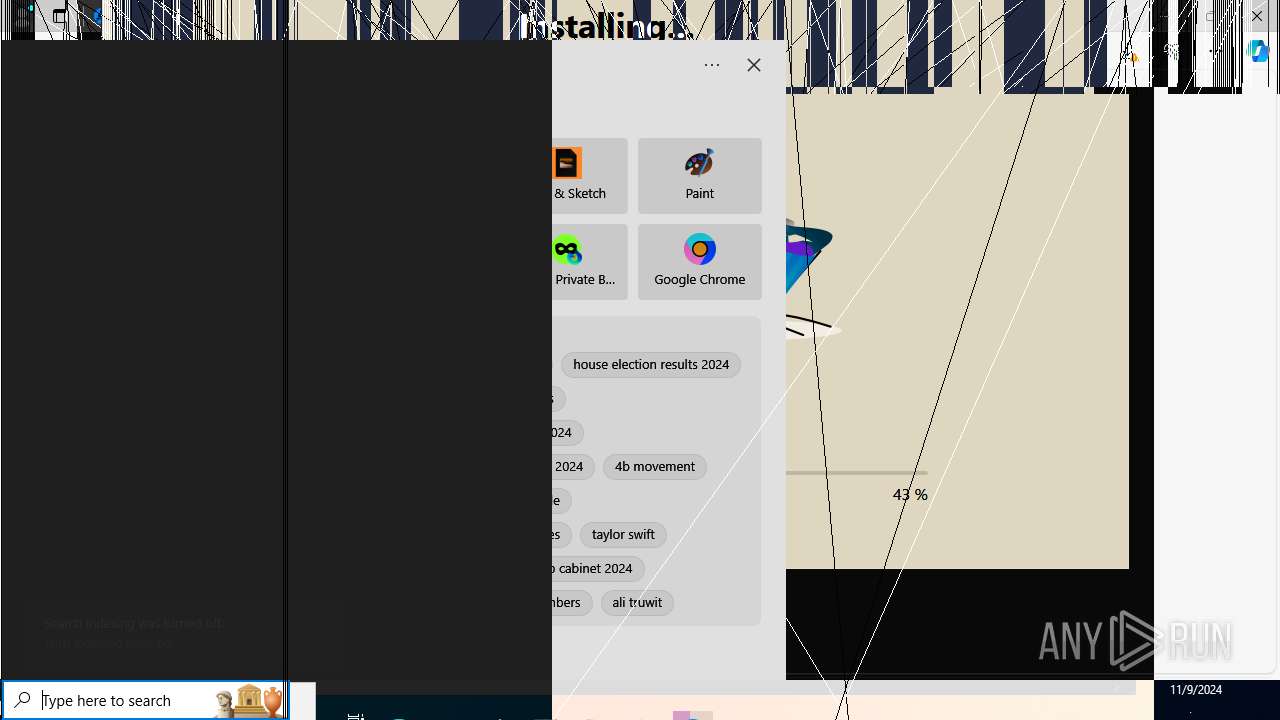
Task: Click the installer progress bar
Action: pyautogui.click(x=857, y=473)
